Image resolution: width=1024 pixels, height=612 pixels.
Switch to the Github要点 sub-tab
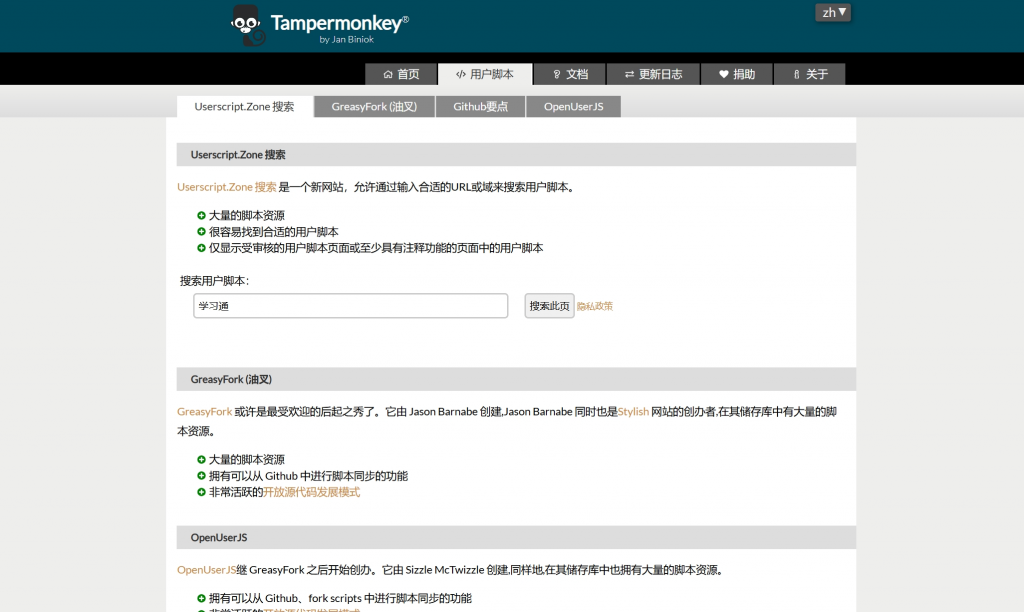pyautogui.click(x=480, y=106)
